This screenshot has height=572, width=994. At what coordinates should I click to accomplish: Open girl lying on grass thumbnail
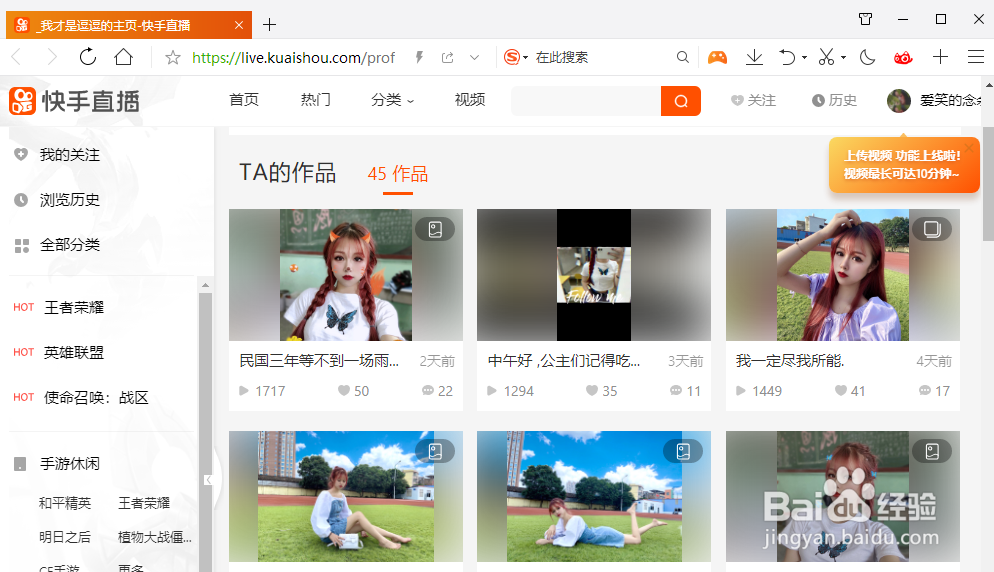click(x=593, y=497)
